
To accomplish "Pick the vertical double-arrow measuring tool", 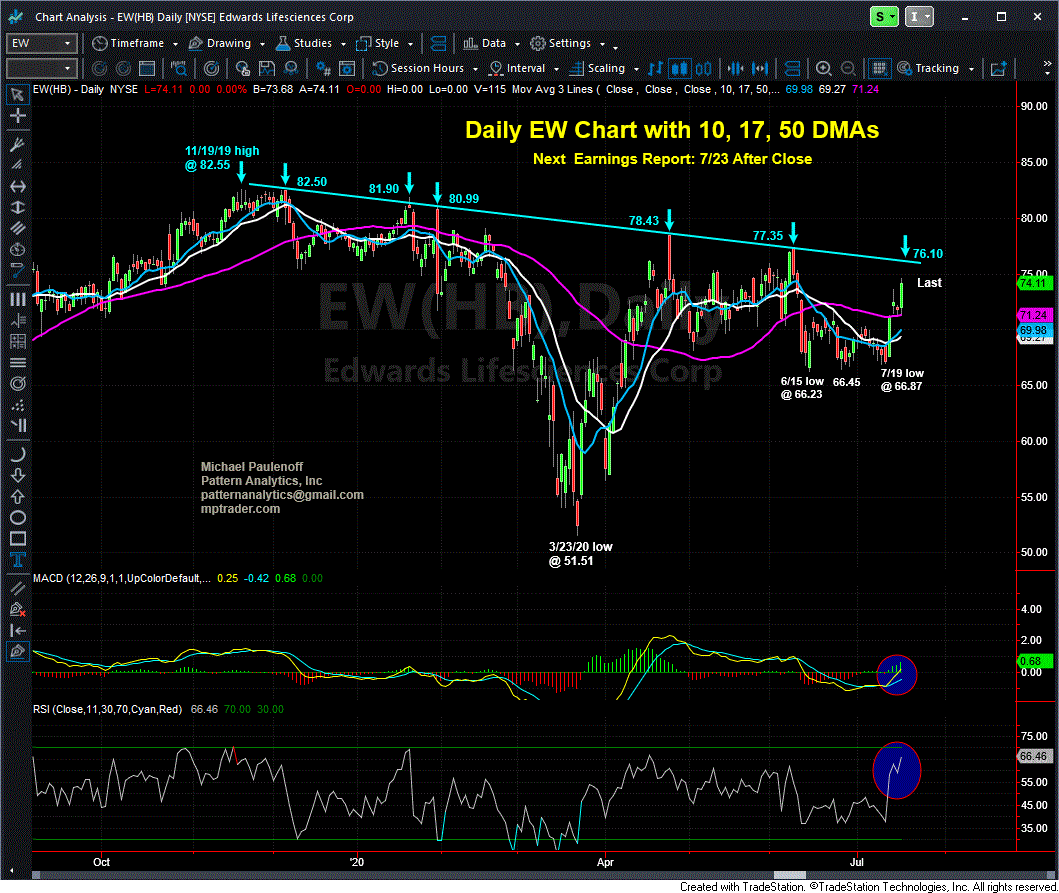I will (18, 207).
